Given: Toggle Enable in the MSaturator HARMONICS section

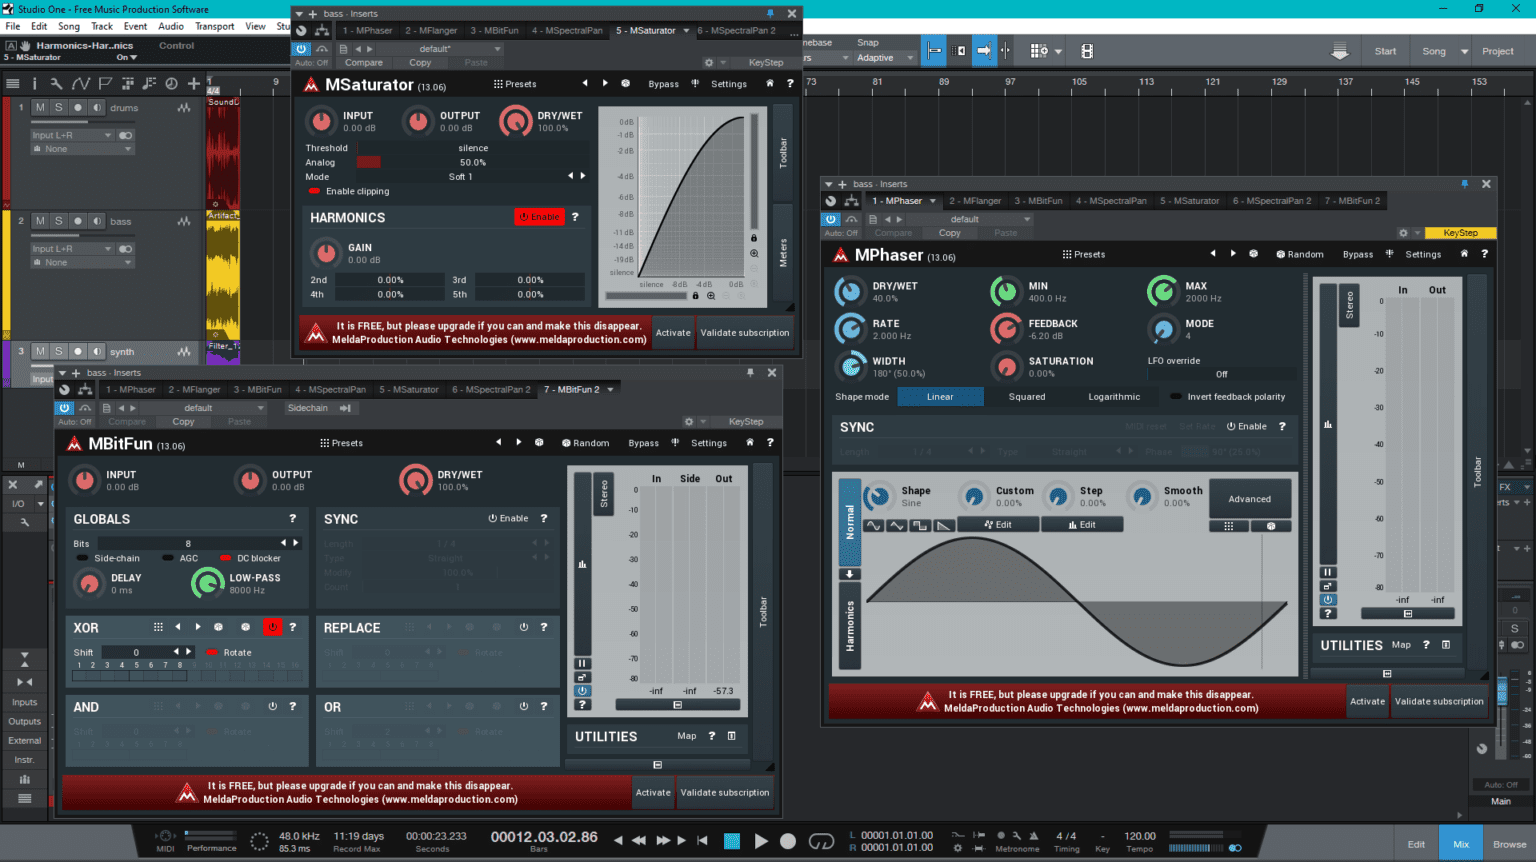Looking at the screenshot, I should (540, 217).
